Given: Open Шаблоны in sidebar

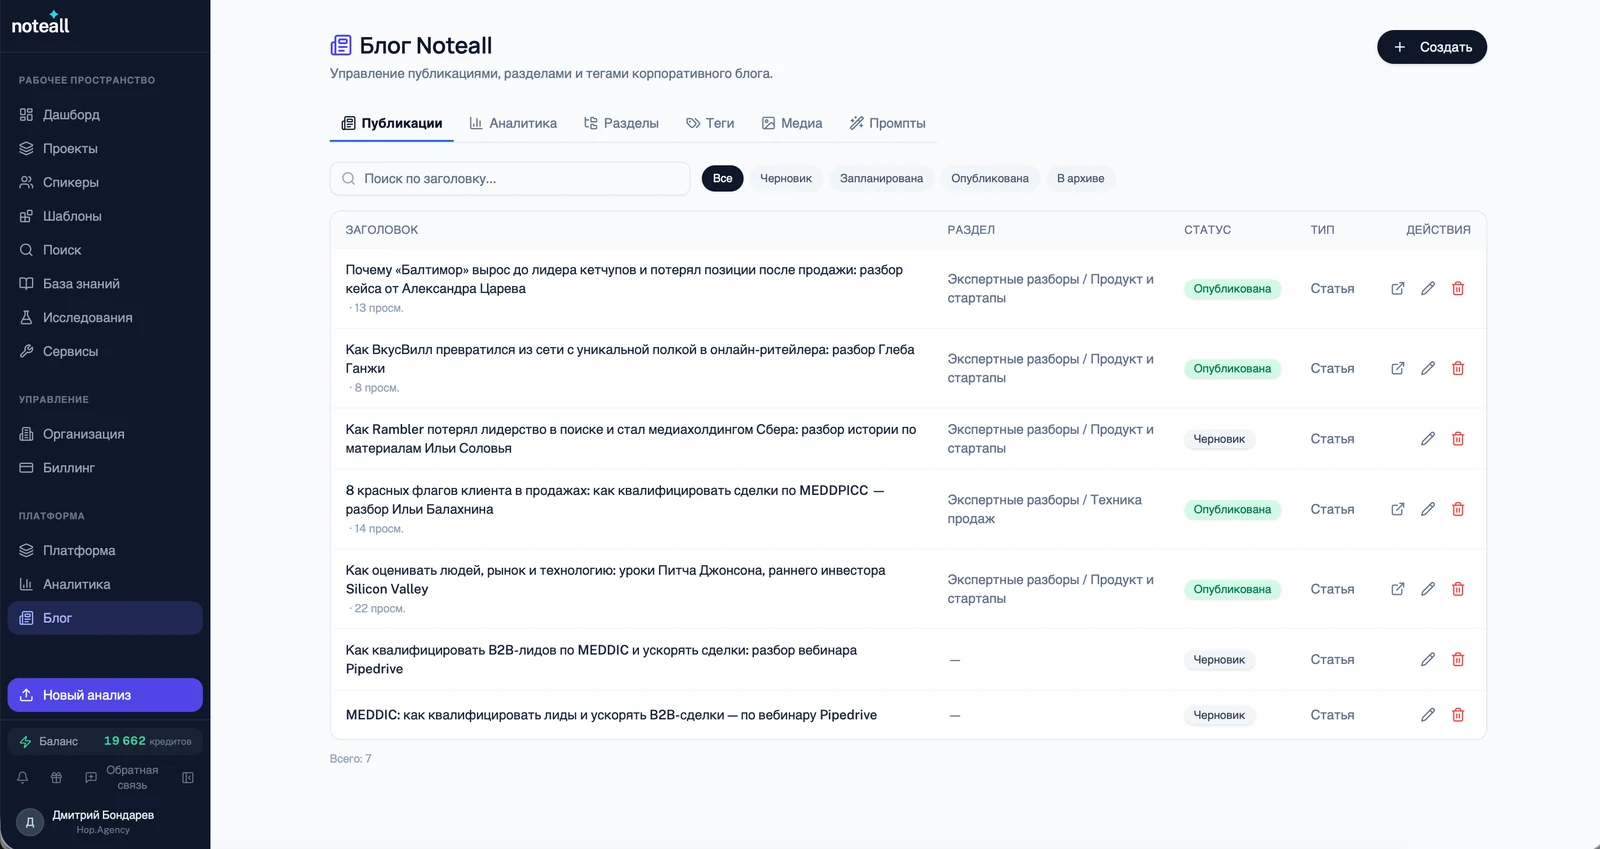Looking at the screenshot, I should pos(105,216).
